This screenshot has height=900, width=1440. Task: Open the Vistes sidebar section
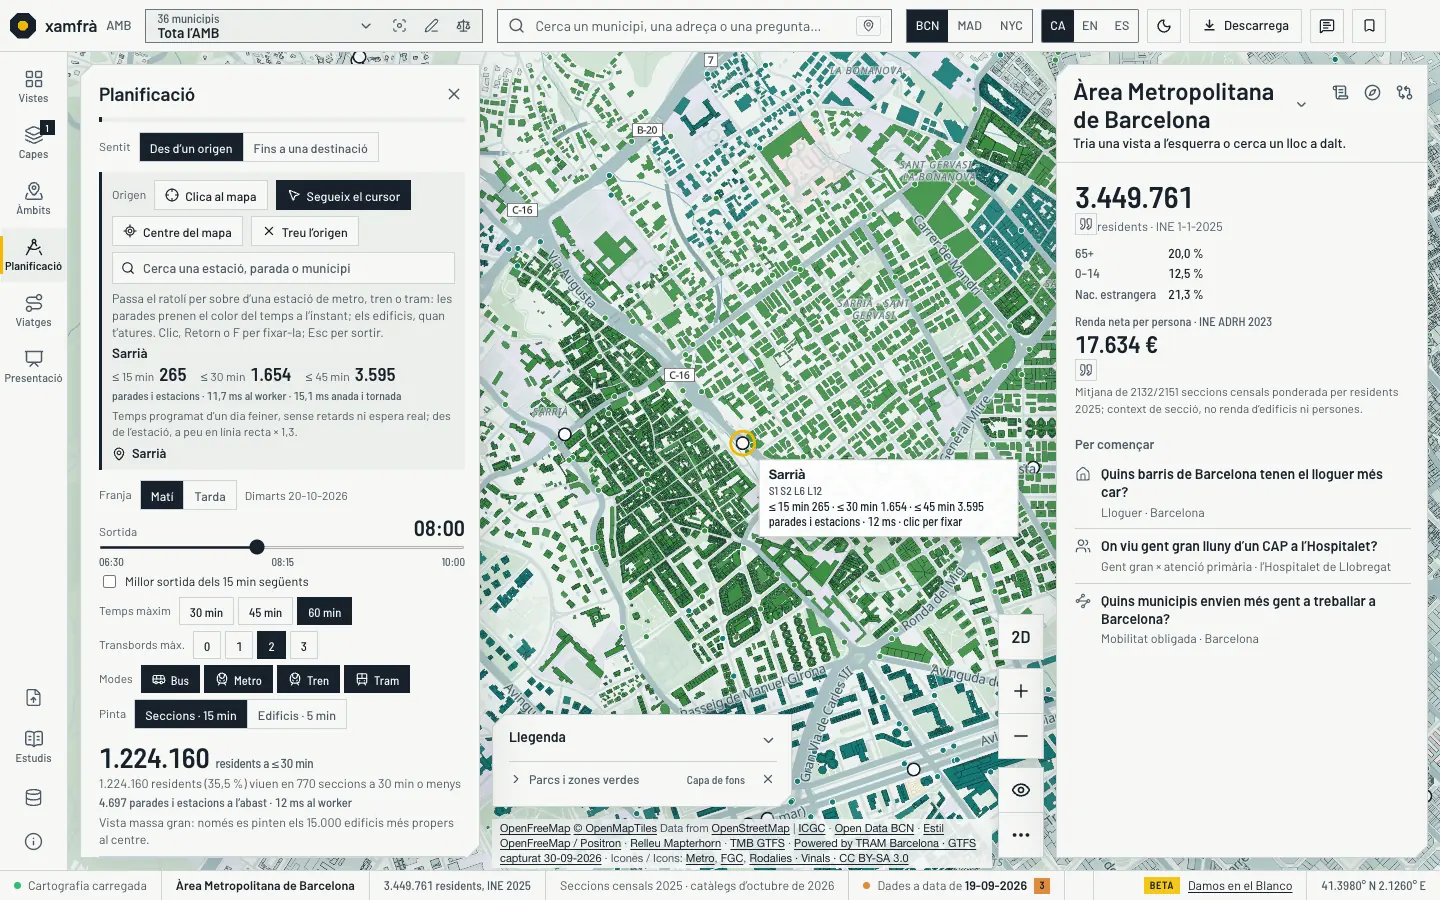pos(33,86)
